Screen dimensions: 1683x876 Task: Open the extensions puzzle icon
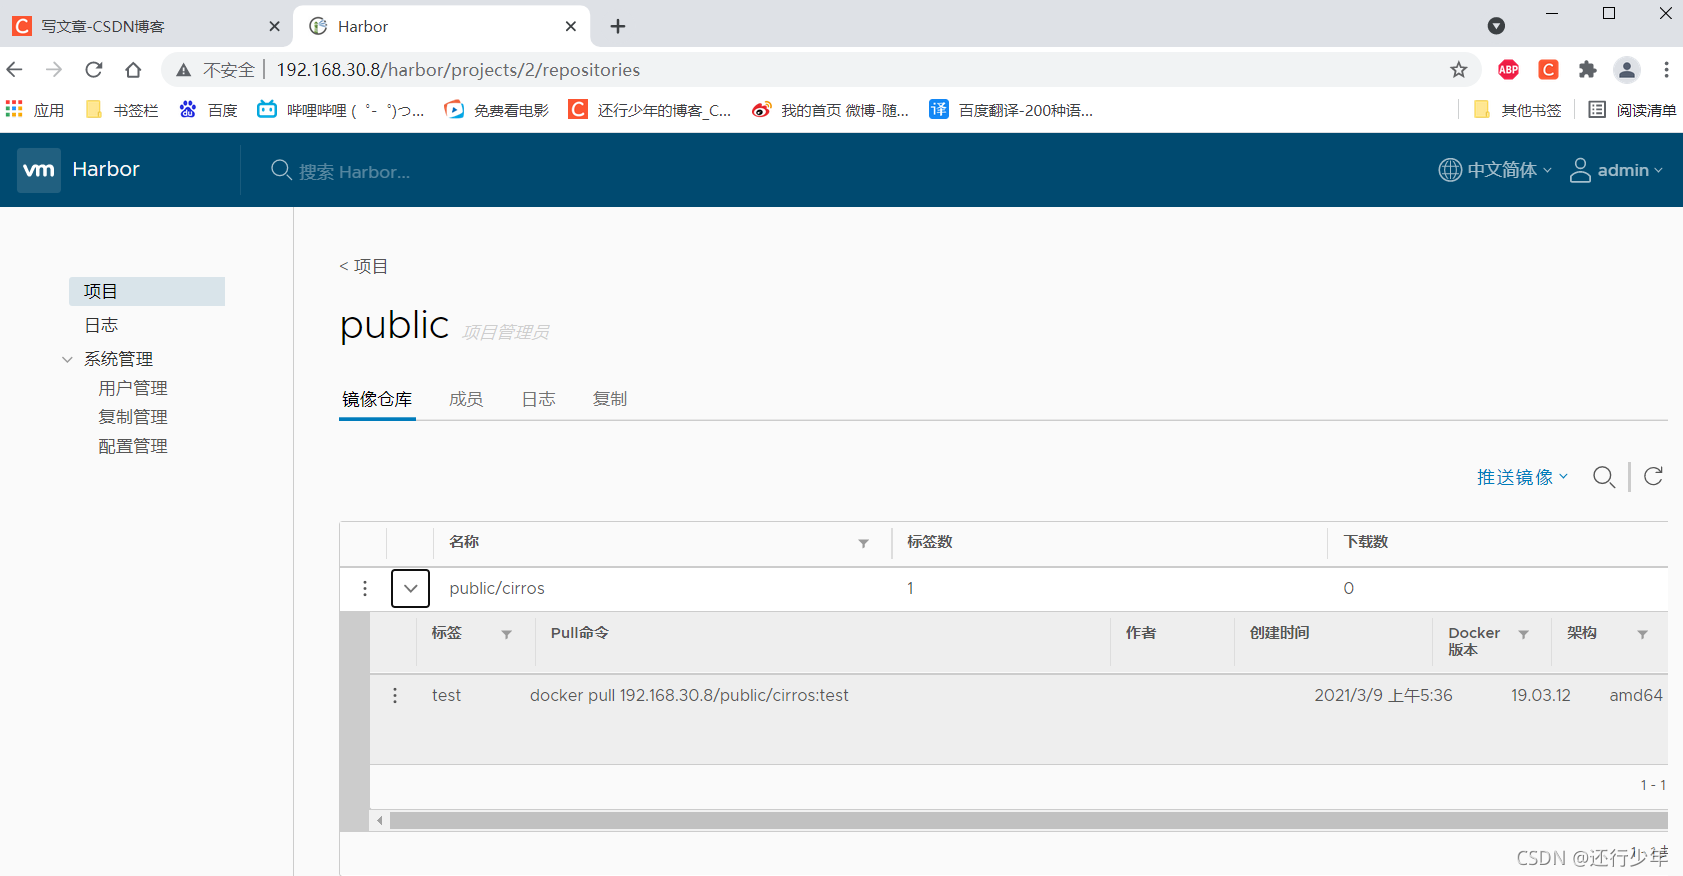click(x=1587, y=69)
